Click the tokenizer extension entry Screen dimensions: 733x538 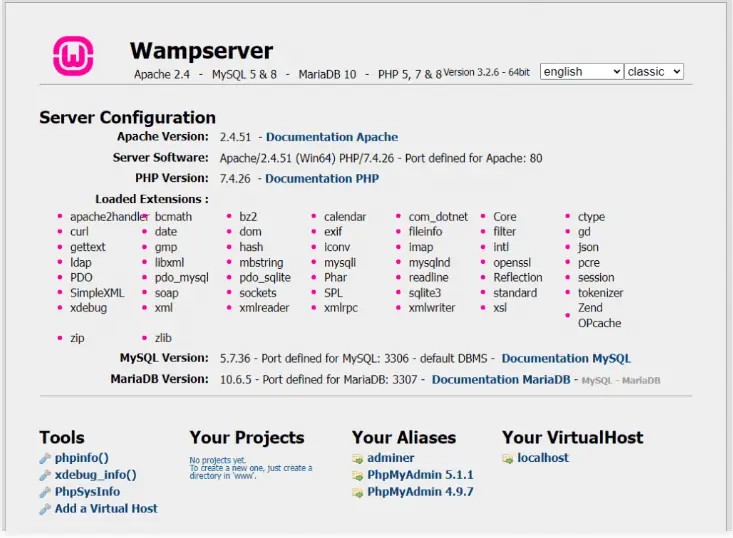pos(600,293)
